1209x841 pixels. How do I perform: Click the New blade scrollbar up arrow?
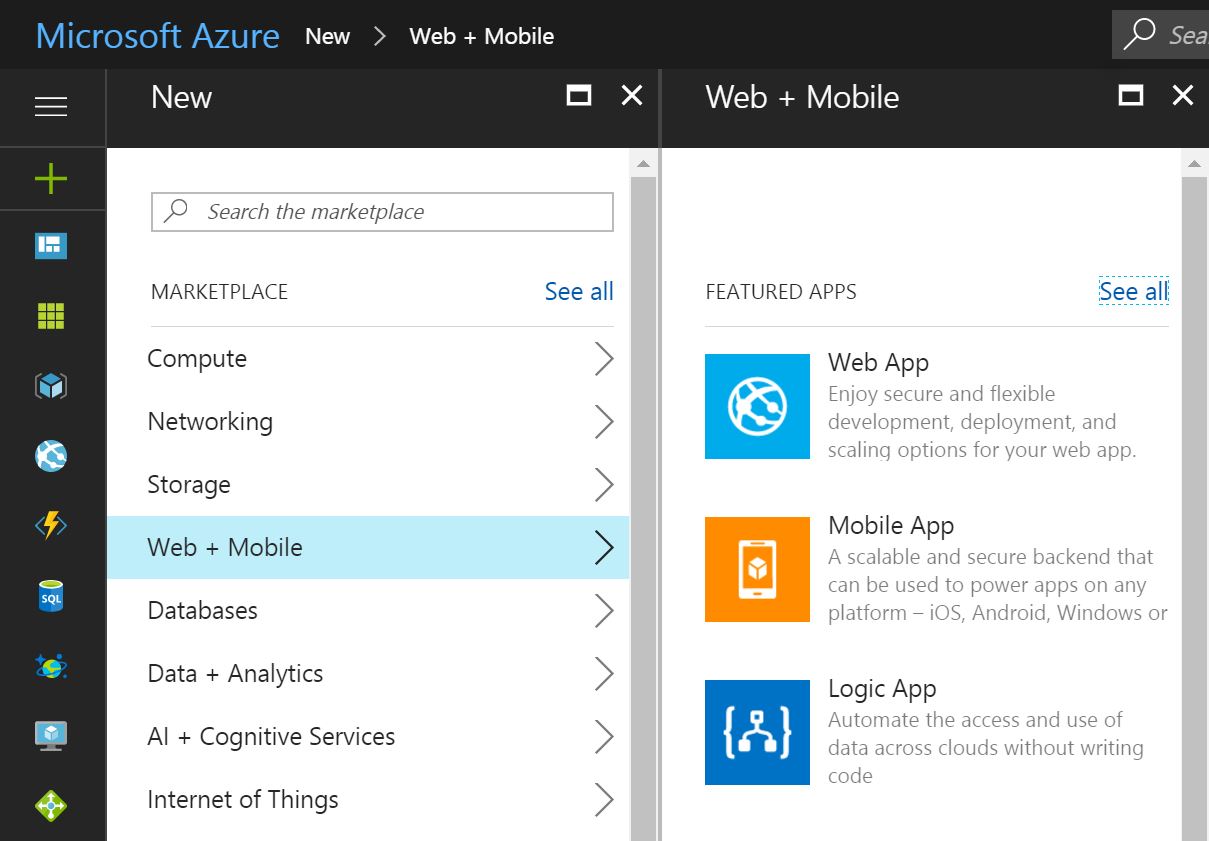pos(643,163)
